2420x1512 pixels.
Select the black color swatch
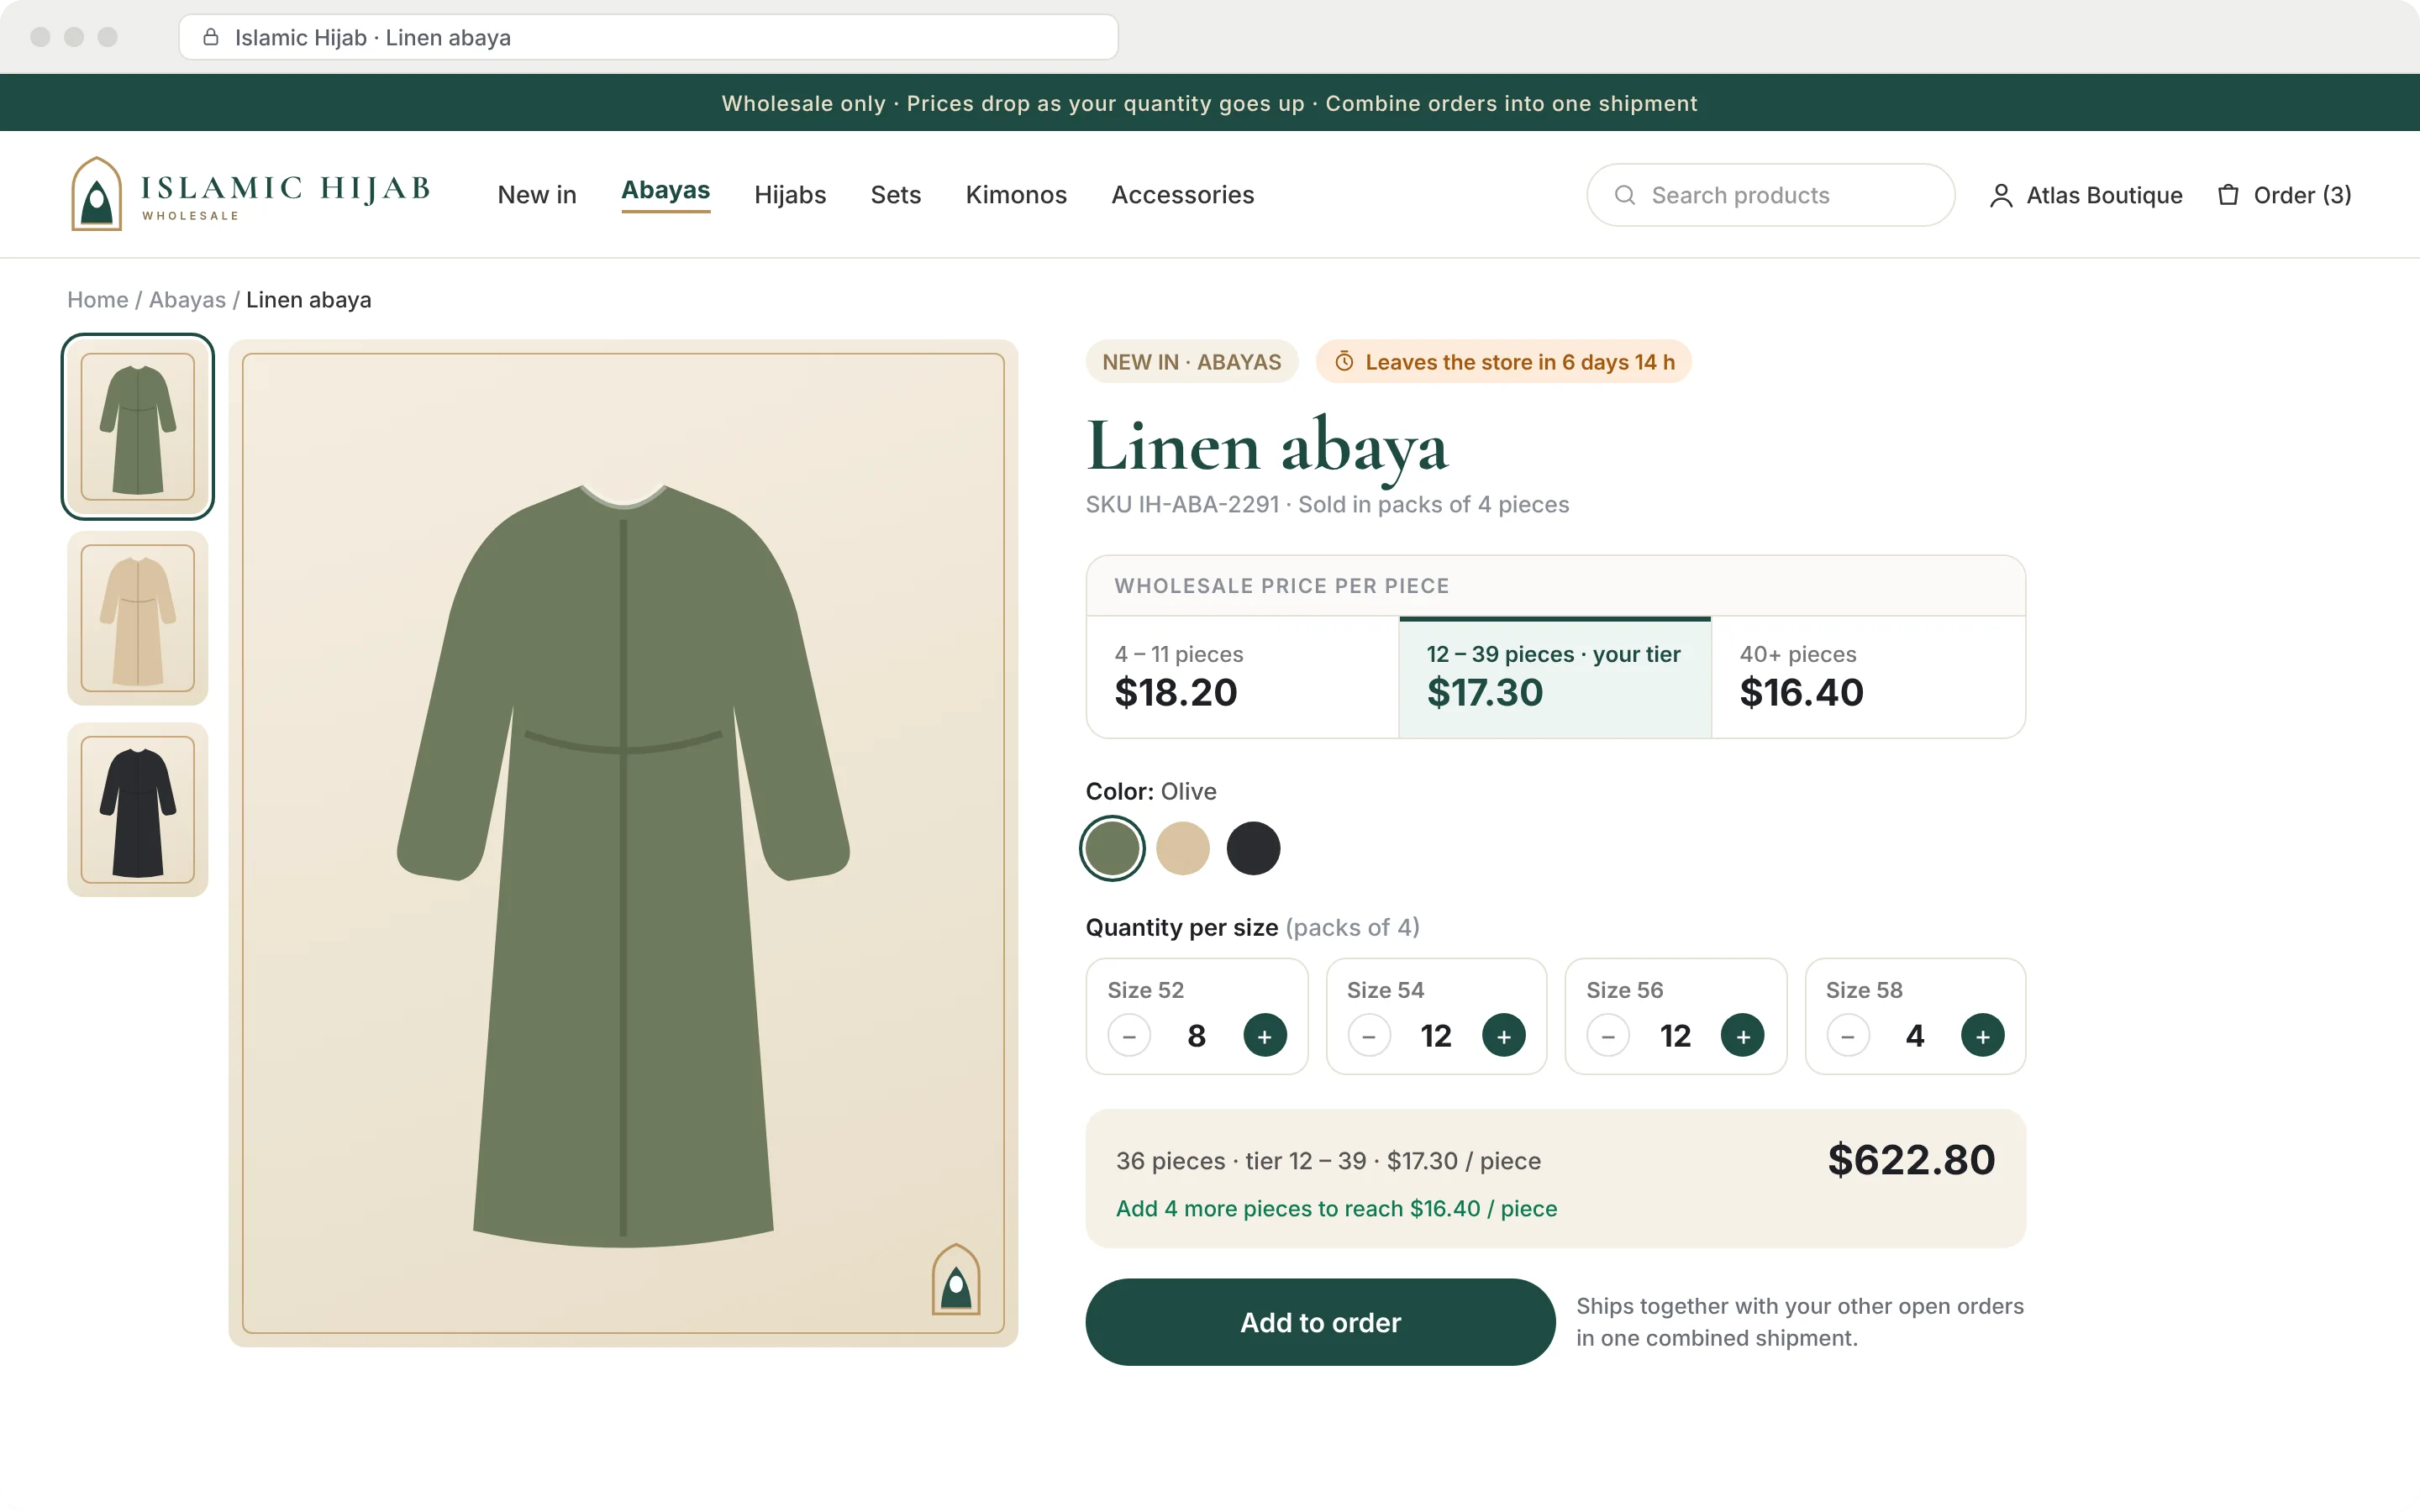pos(1253,848)
